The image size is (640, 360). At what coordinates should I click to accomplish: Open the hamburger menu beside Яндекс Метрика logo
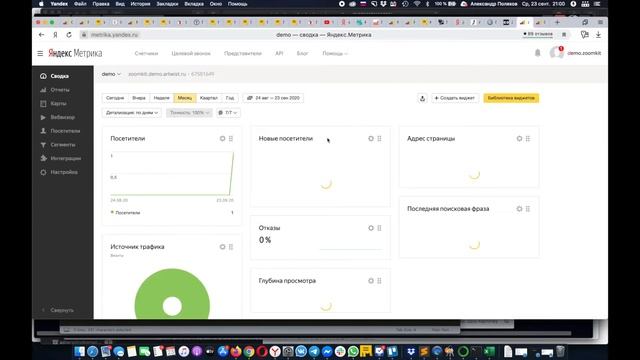(x=40, y=53)
